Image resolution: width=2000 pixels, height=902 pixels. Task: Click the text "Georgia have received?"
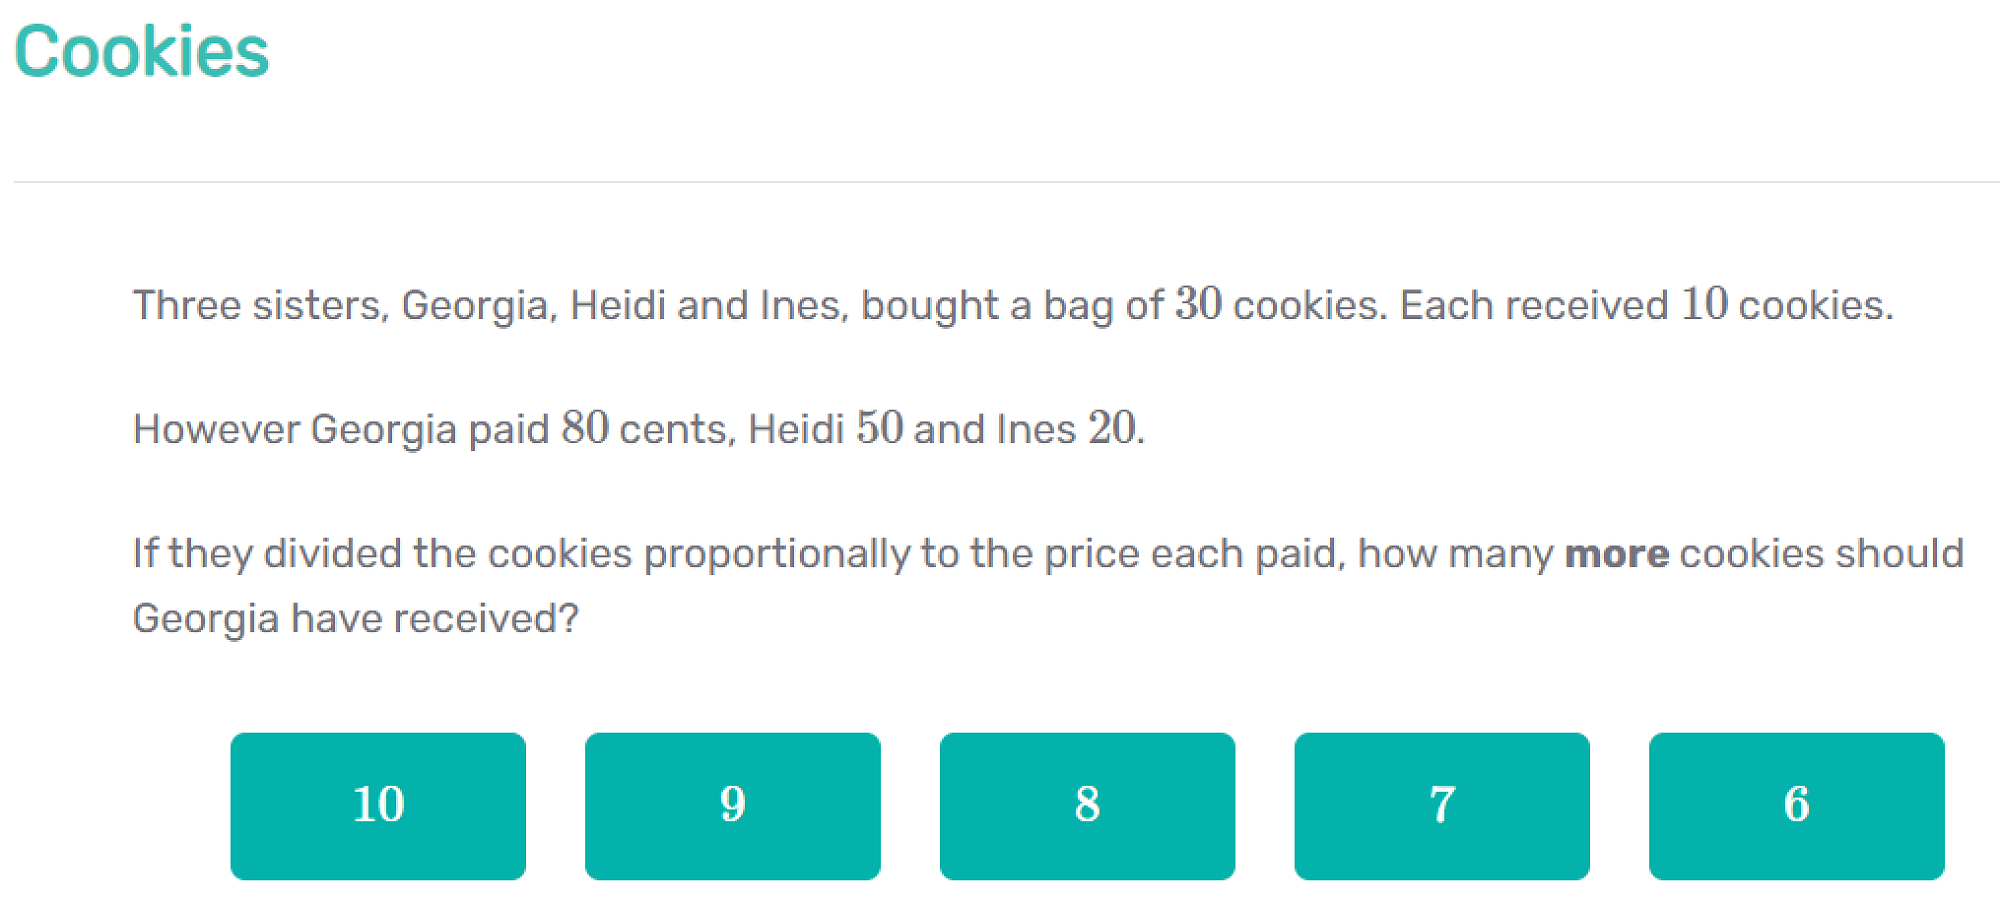pyautogui.click(x=356, y=619)
